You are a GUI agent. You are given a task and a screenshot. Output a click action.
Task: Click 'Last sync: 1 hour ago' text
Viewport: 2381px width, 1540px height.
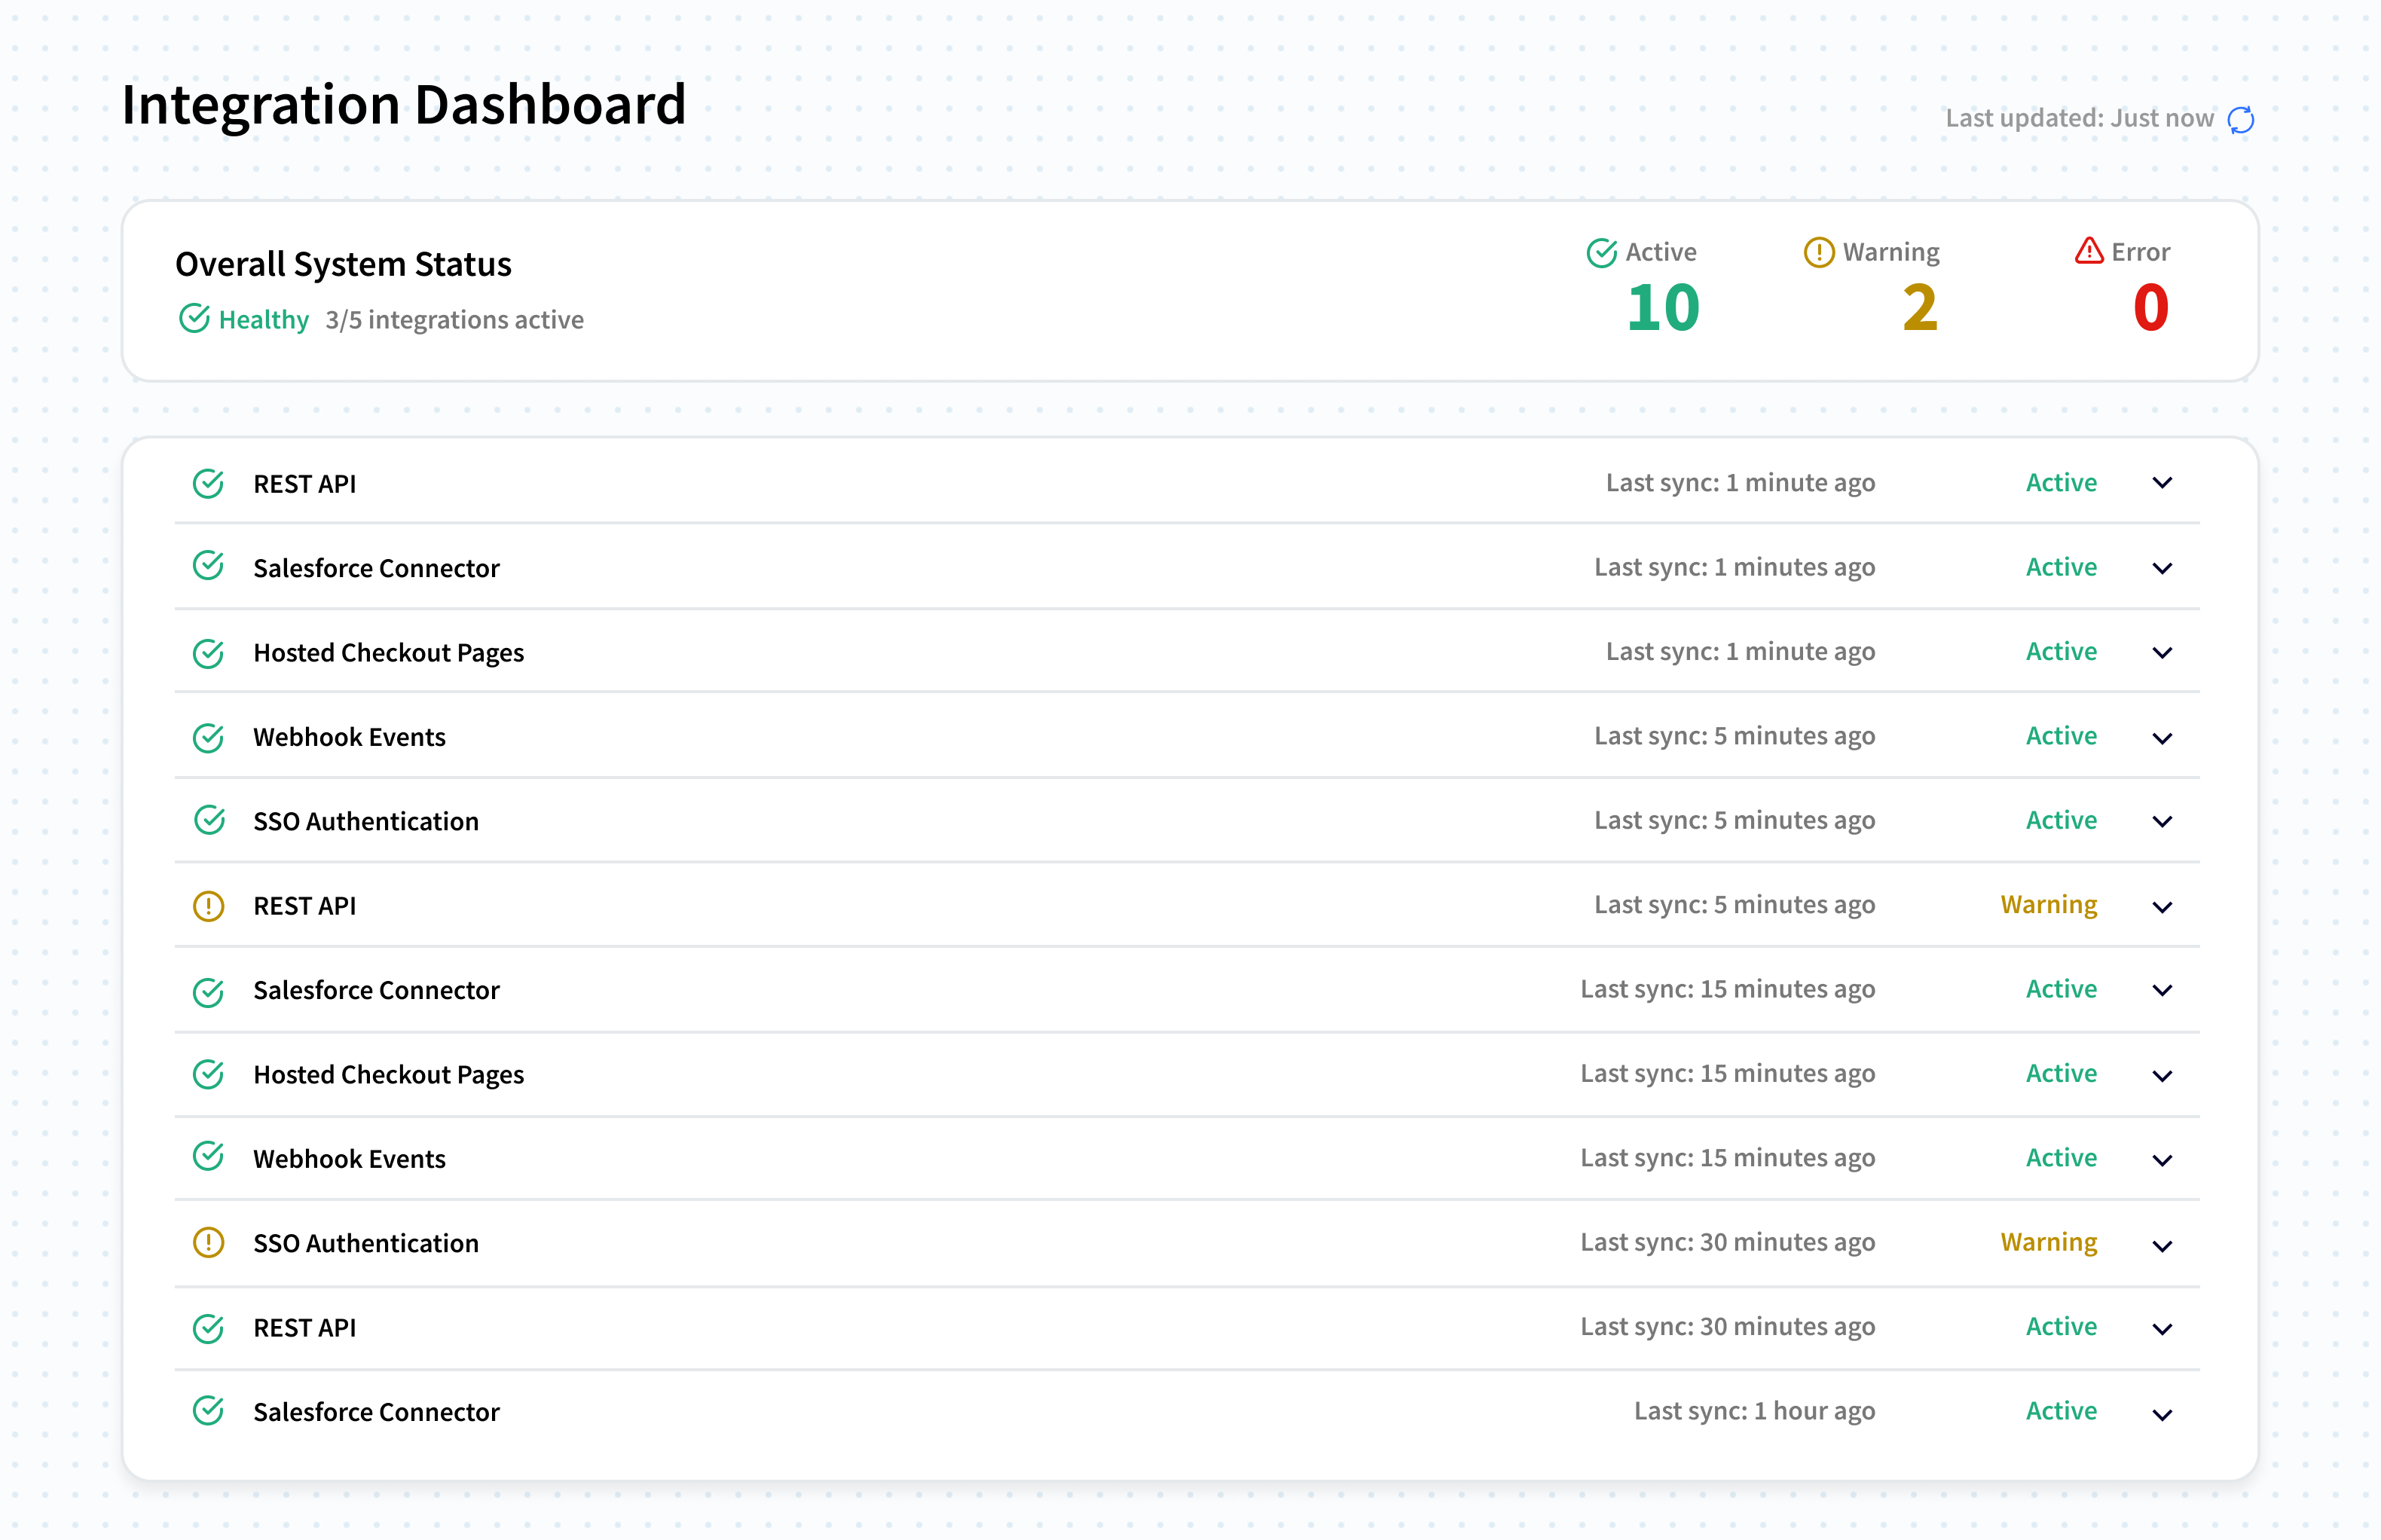(x=1754, y=1411)
